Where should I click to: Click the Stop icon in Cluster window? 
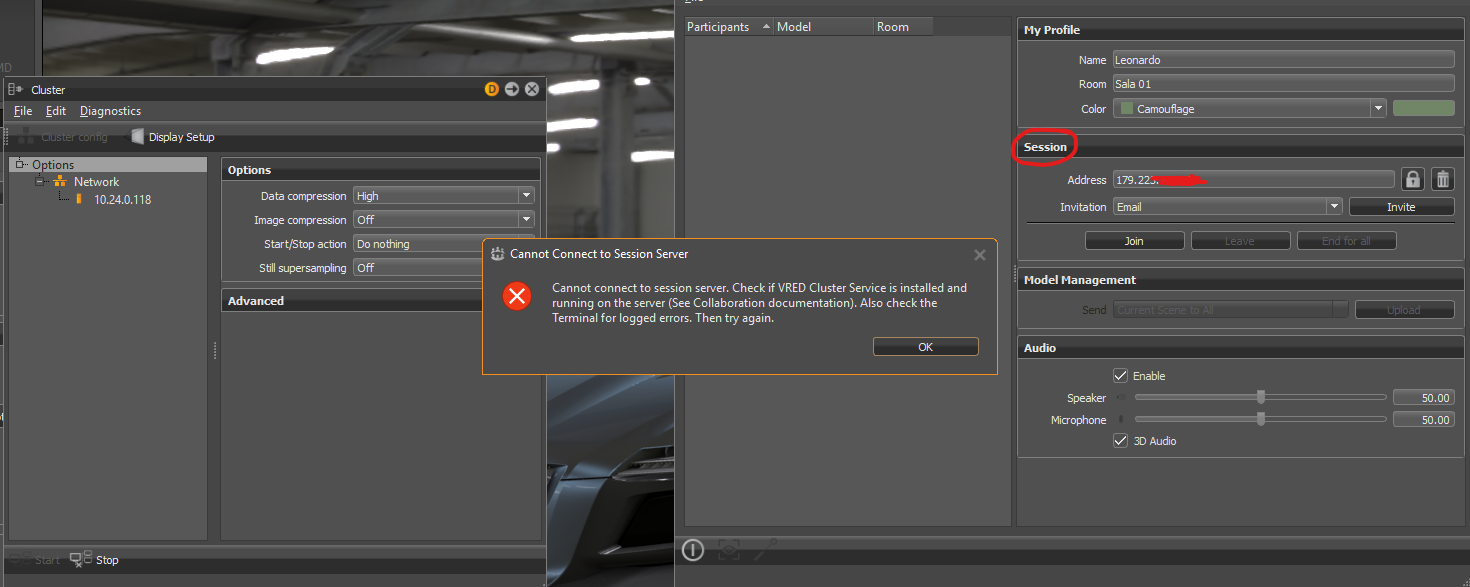pos(80,560)
